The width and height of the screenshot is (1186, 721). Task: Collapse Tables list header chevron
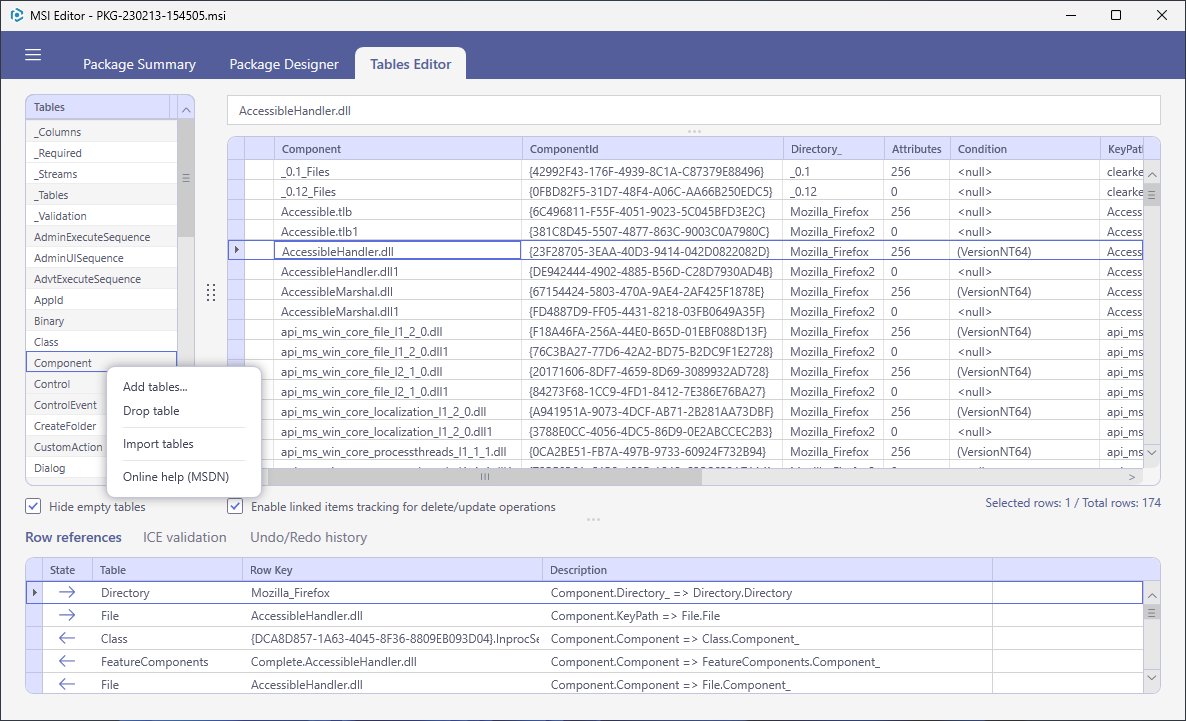(186, 110)
